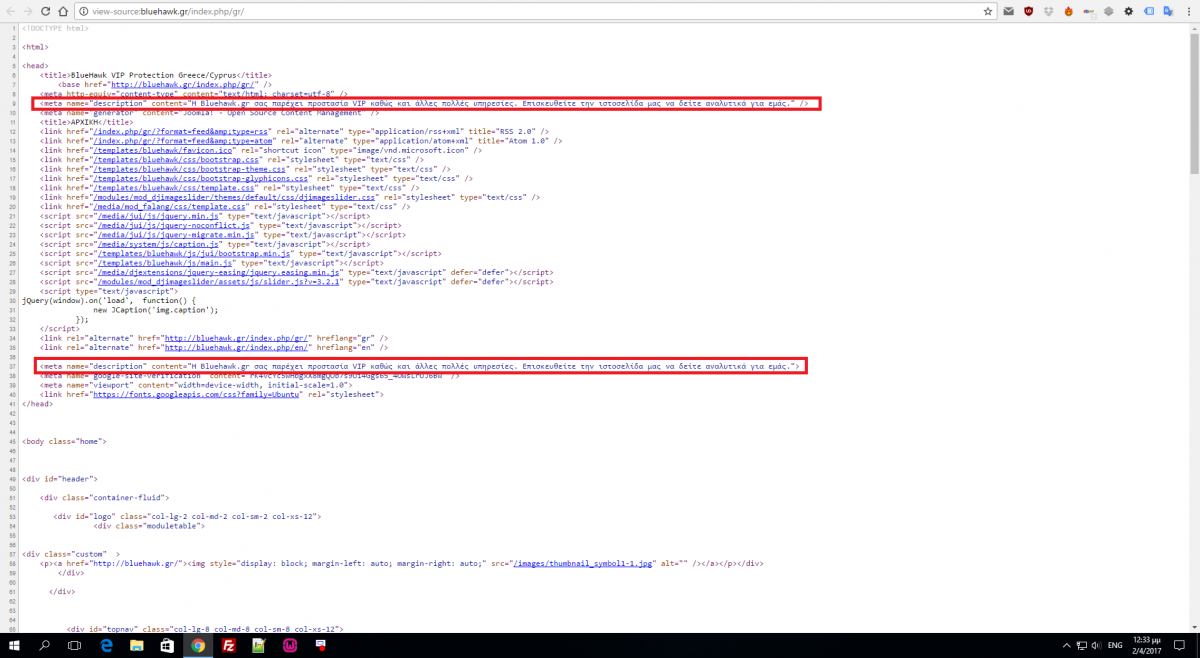Click the screen recorder taskbar icon
Viewport: 1200px width, 658px height.
tap(321, 646)
